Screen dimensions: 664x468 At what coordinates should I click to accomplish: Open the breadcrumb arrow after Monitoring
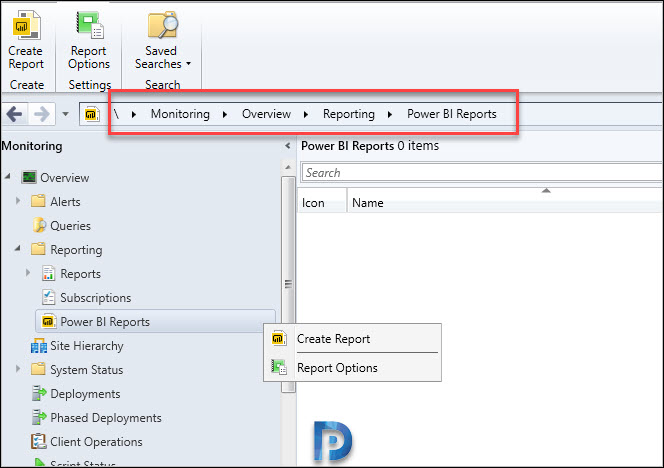225,114
